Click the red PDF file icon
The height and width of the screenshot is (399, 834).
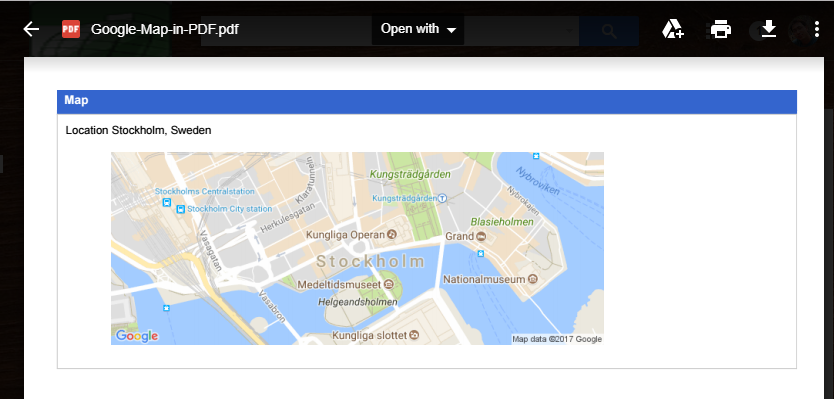(x=71, y=29)
